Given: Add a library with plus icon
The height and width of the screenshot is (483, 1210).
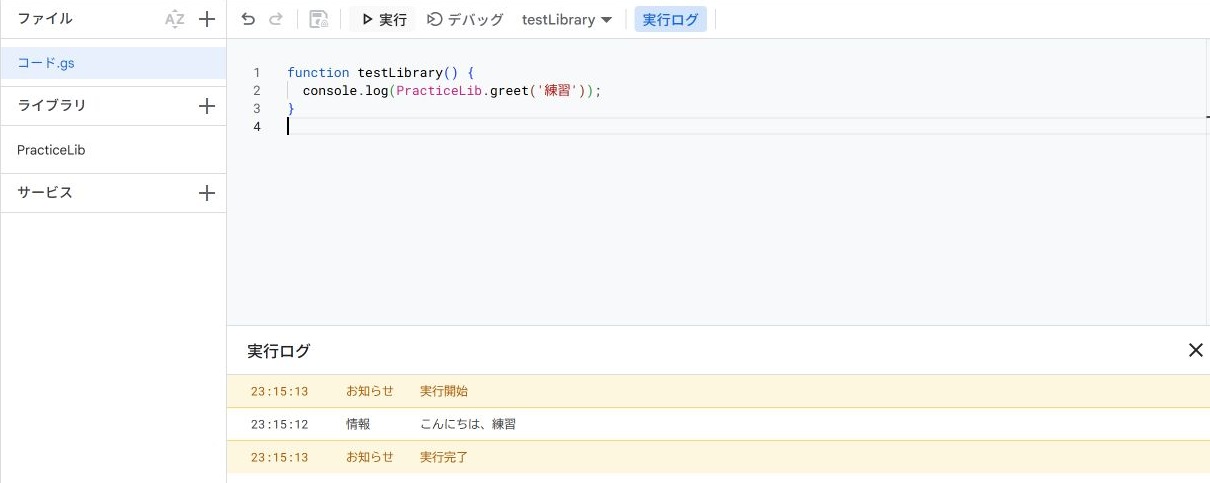Looking at the screenshot, I should (207, 106).
